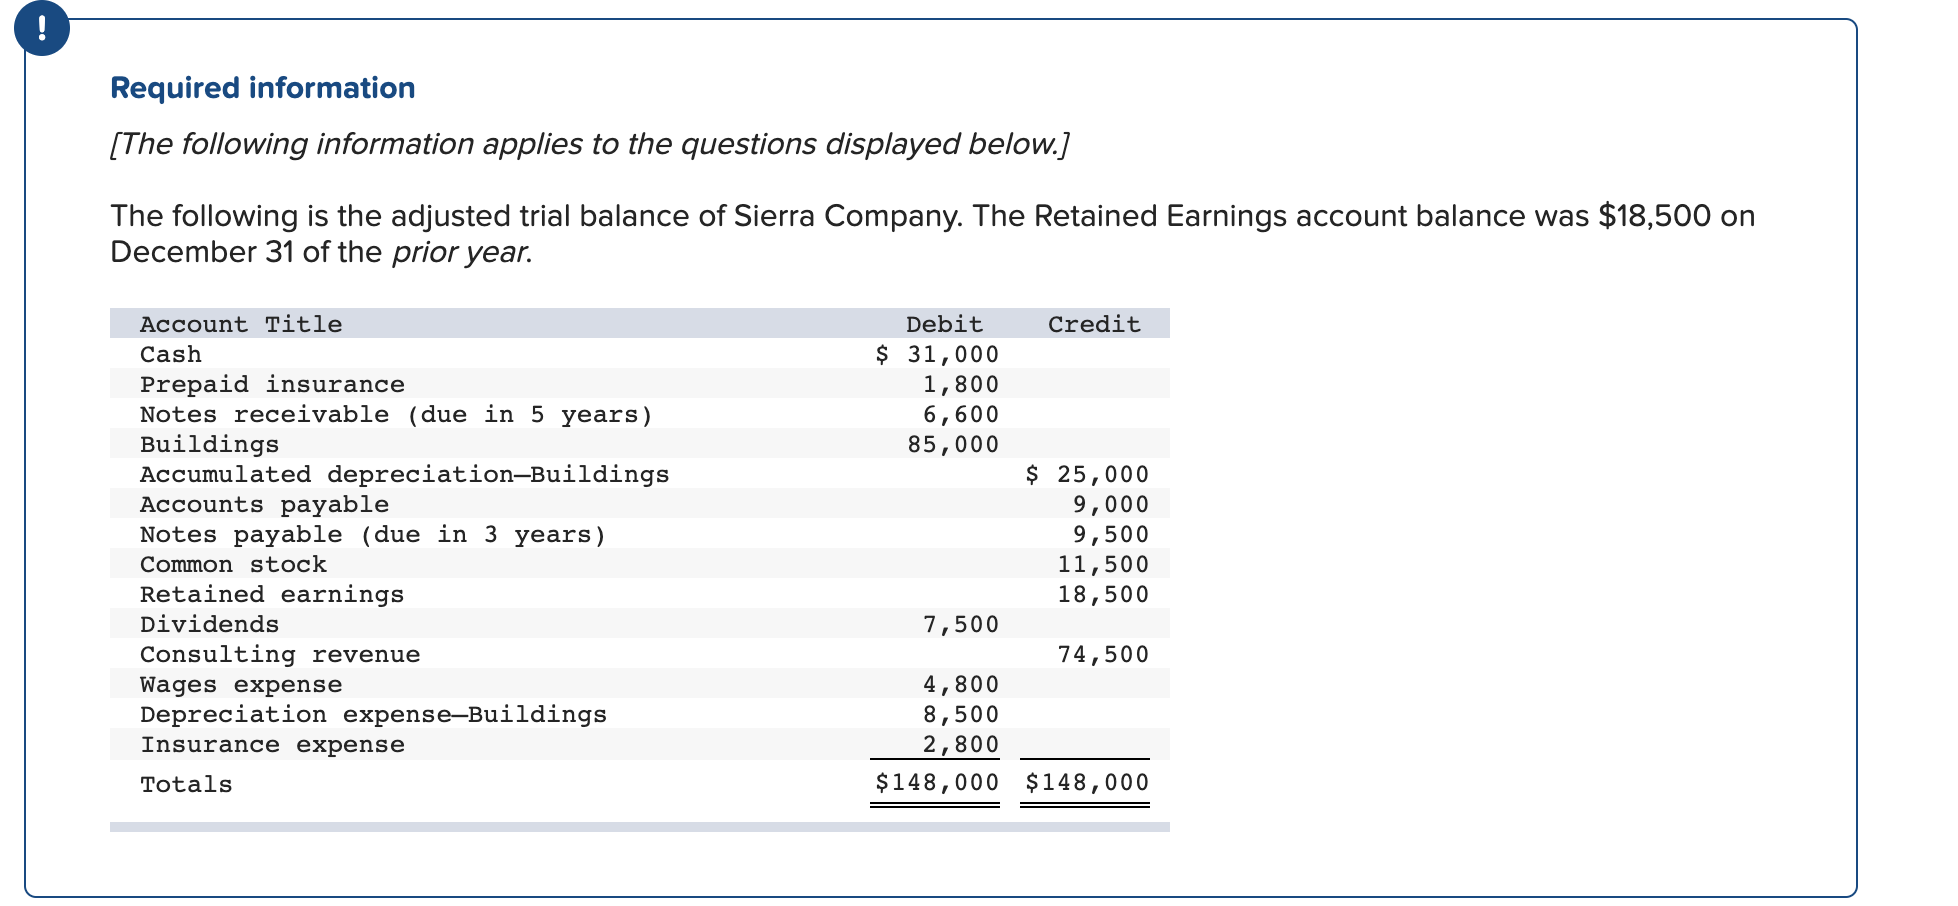This screenshot has width=1958, height=906.
Task: Click Depreciation expense value 8,500
Action: click(960, 714)
